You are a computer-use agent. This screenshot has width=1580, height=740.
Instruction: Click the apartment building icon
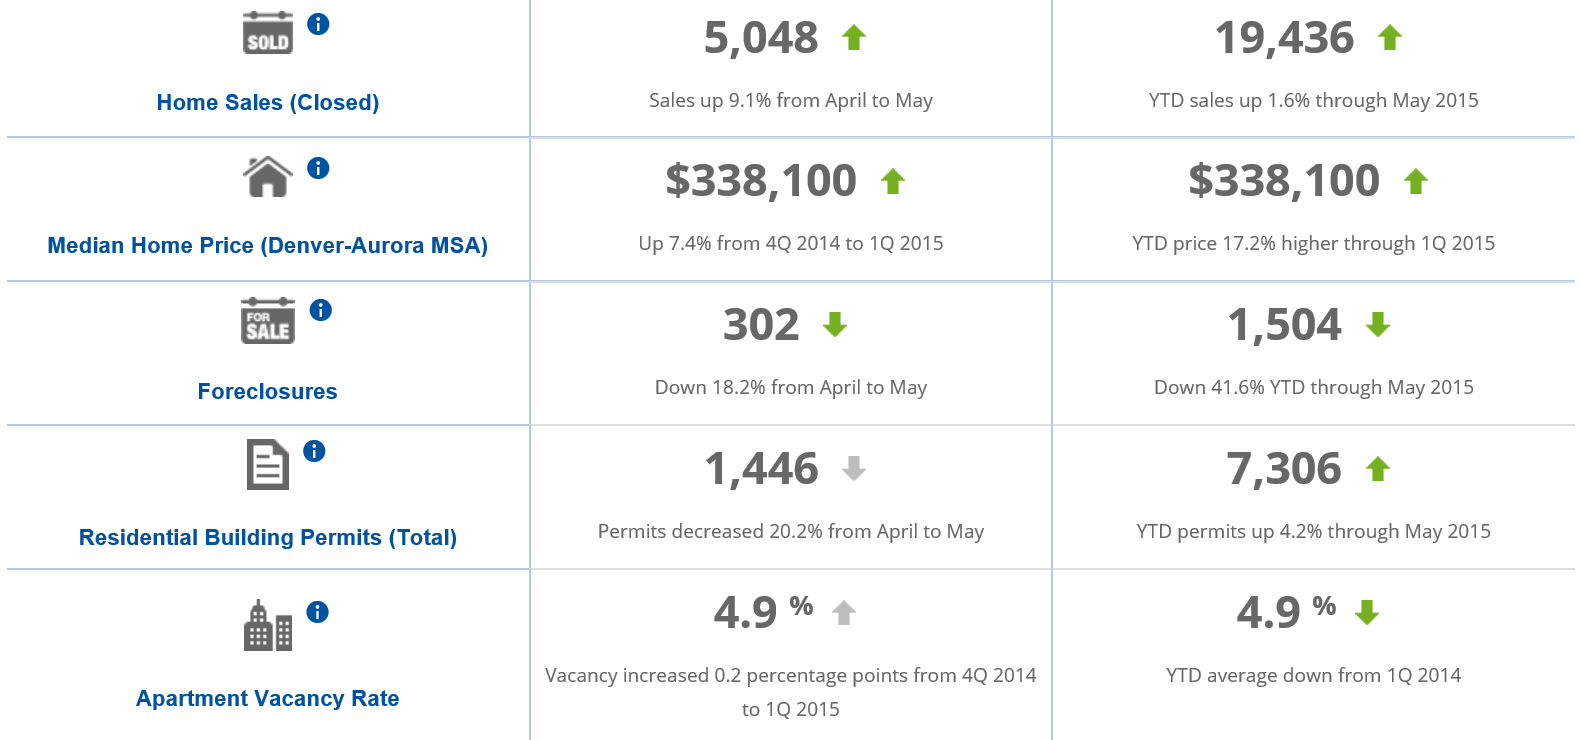(x=268, y=626)
